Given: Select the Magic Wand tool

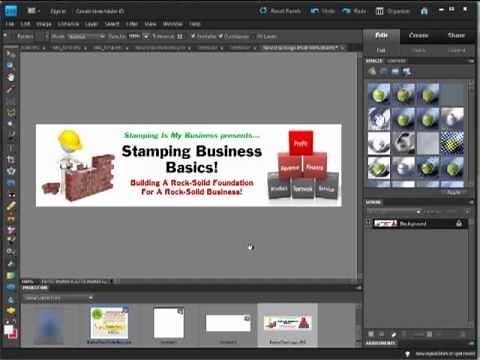Looking at the screenshot, I should click(11, 124).
